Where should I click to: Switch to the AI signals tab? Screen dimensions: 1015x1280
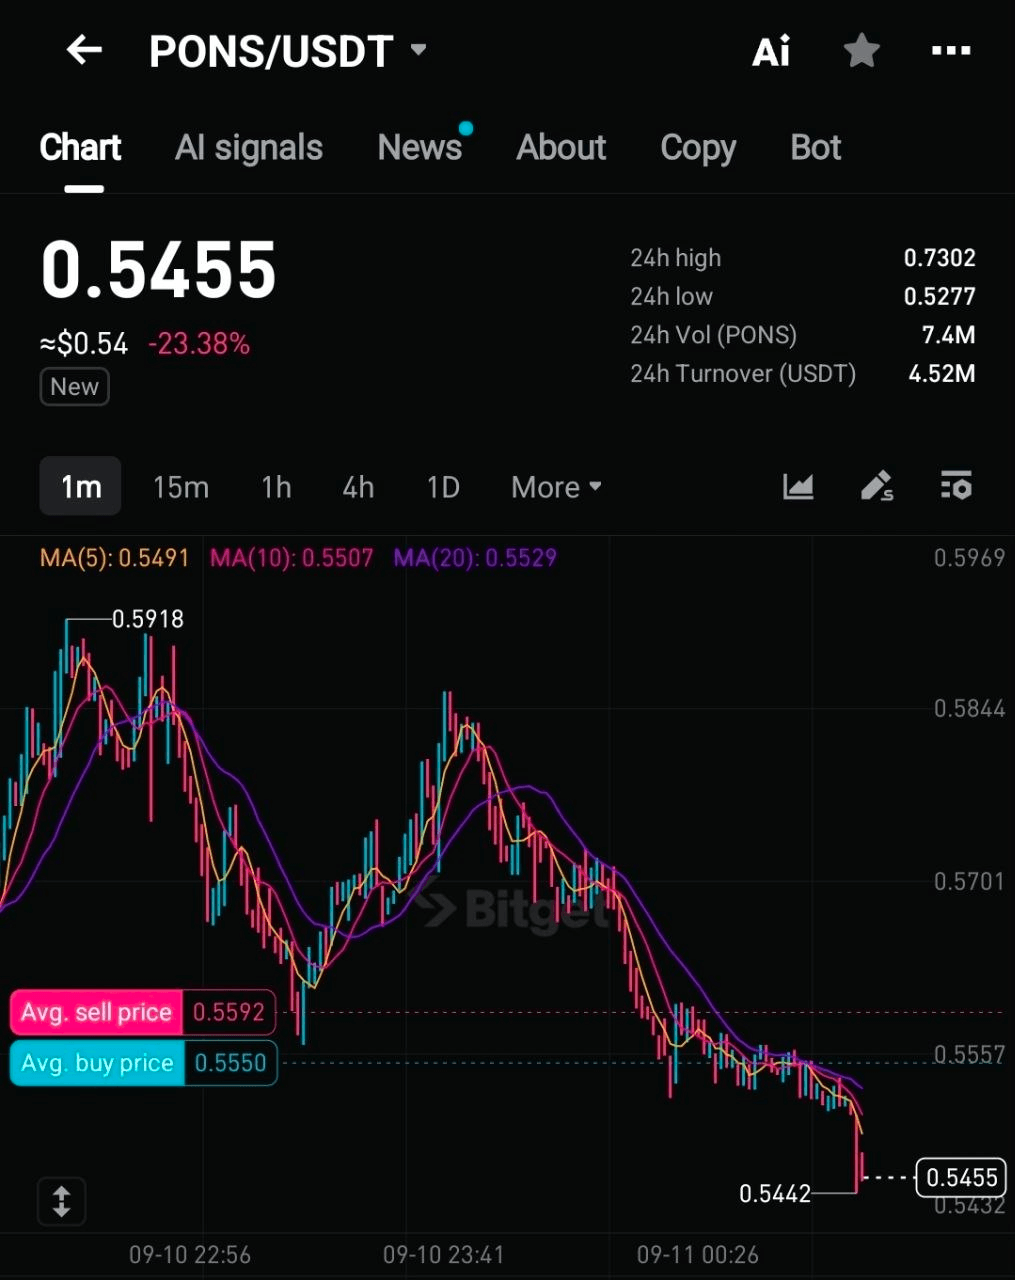point(249,148)
